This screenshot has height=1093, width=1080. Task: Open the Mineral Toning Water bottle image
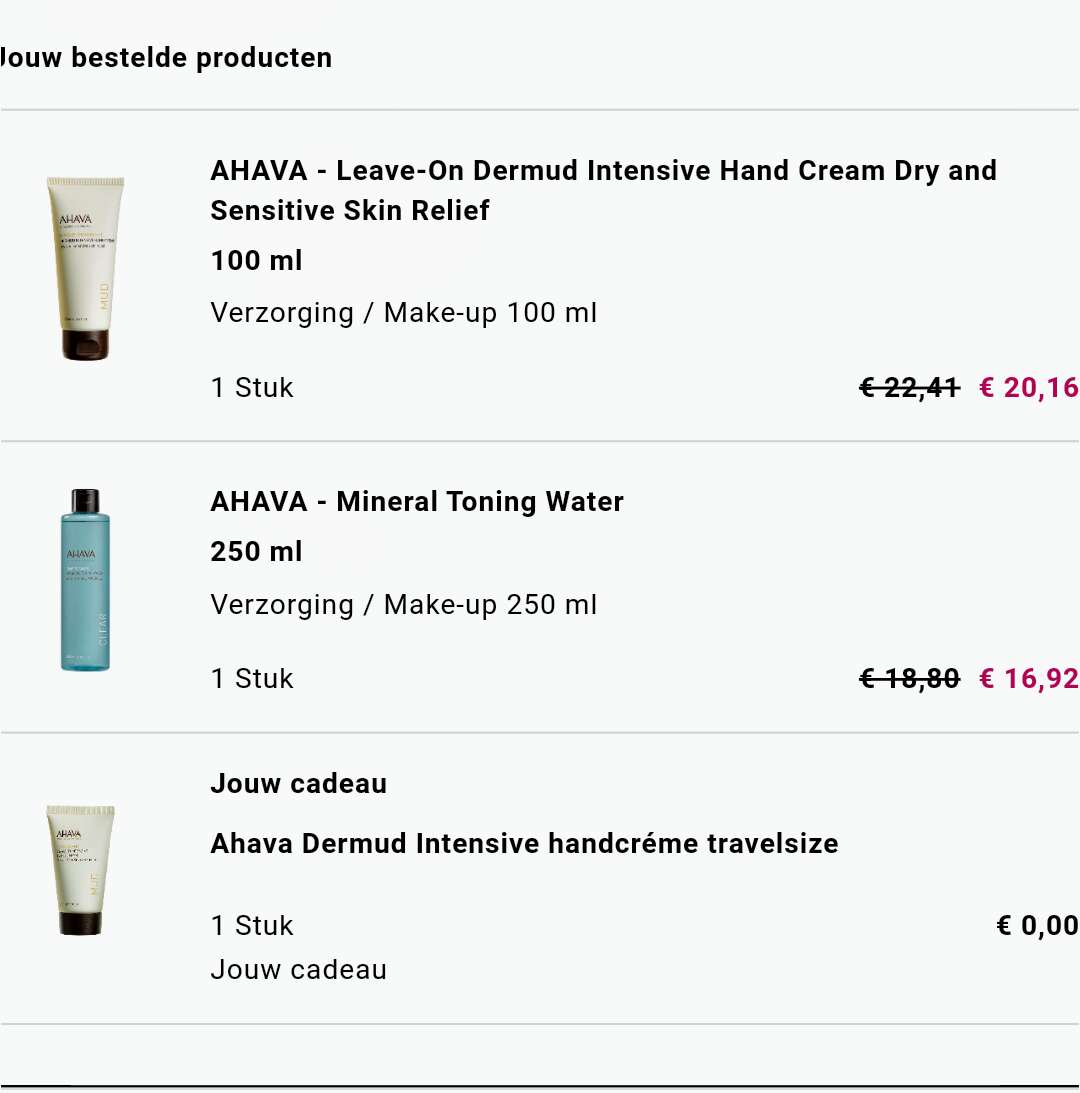[x=85, y=579]
